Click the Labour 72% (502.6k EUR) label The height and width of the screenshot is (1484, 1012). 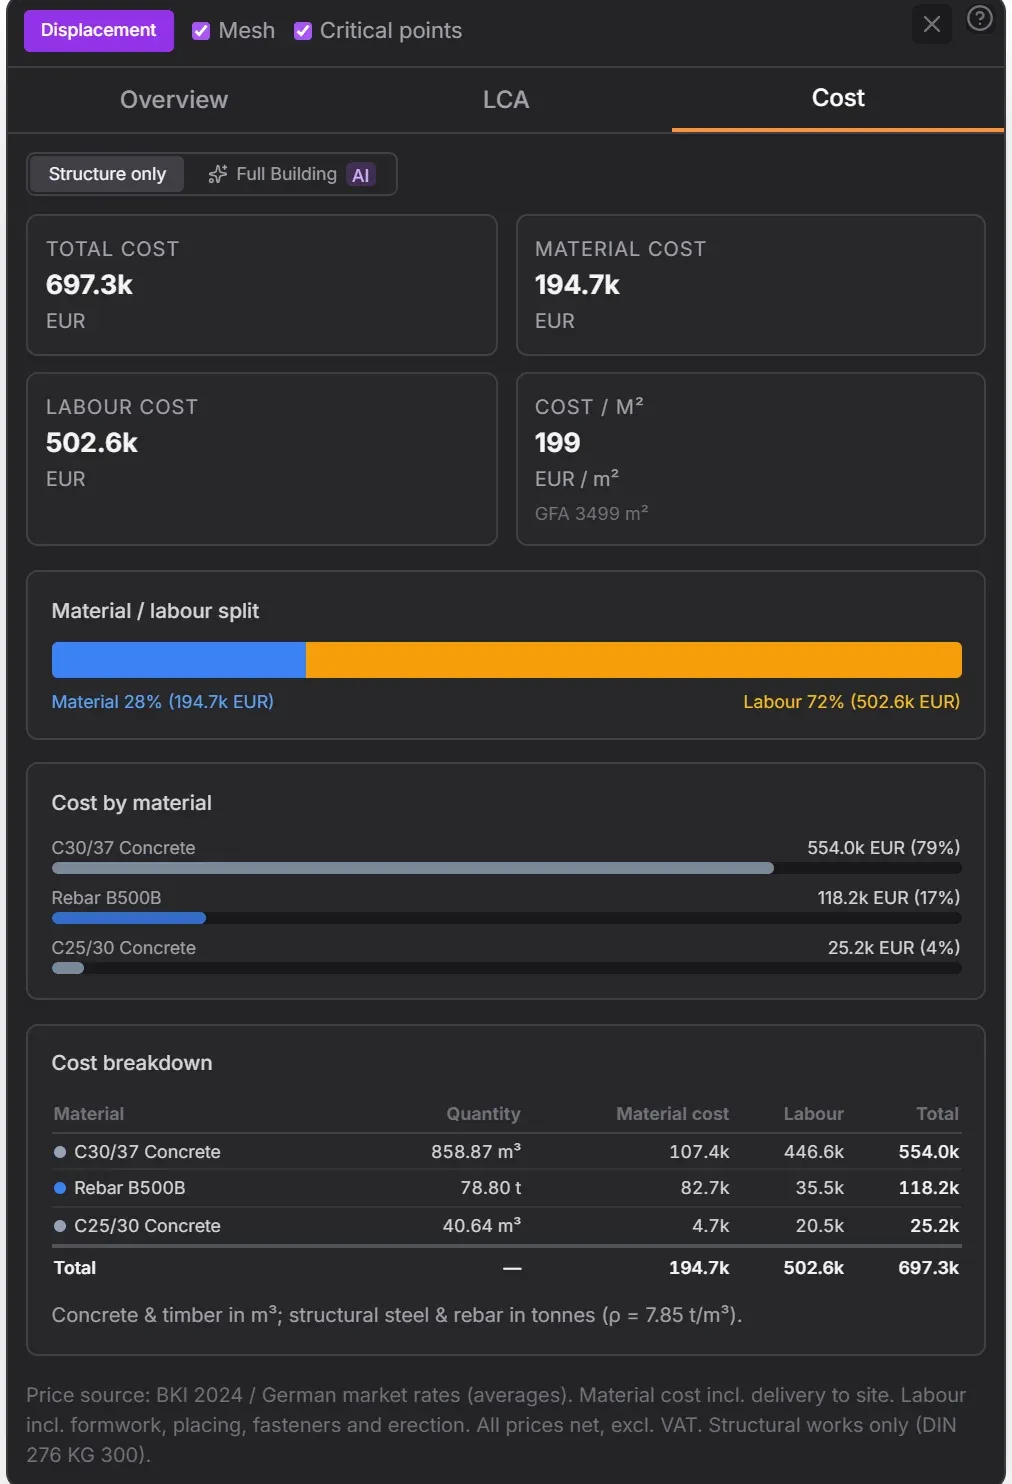pos(851,702)
